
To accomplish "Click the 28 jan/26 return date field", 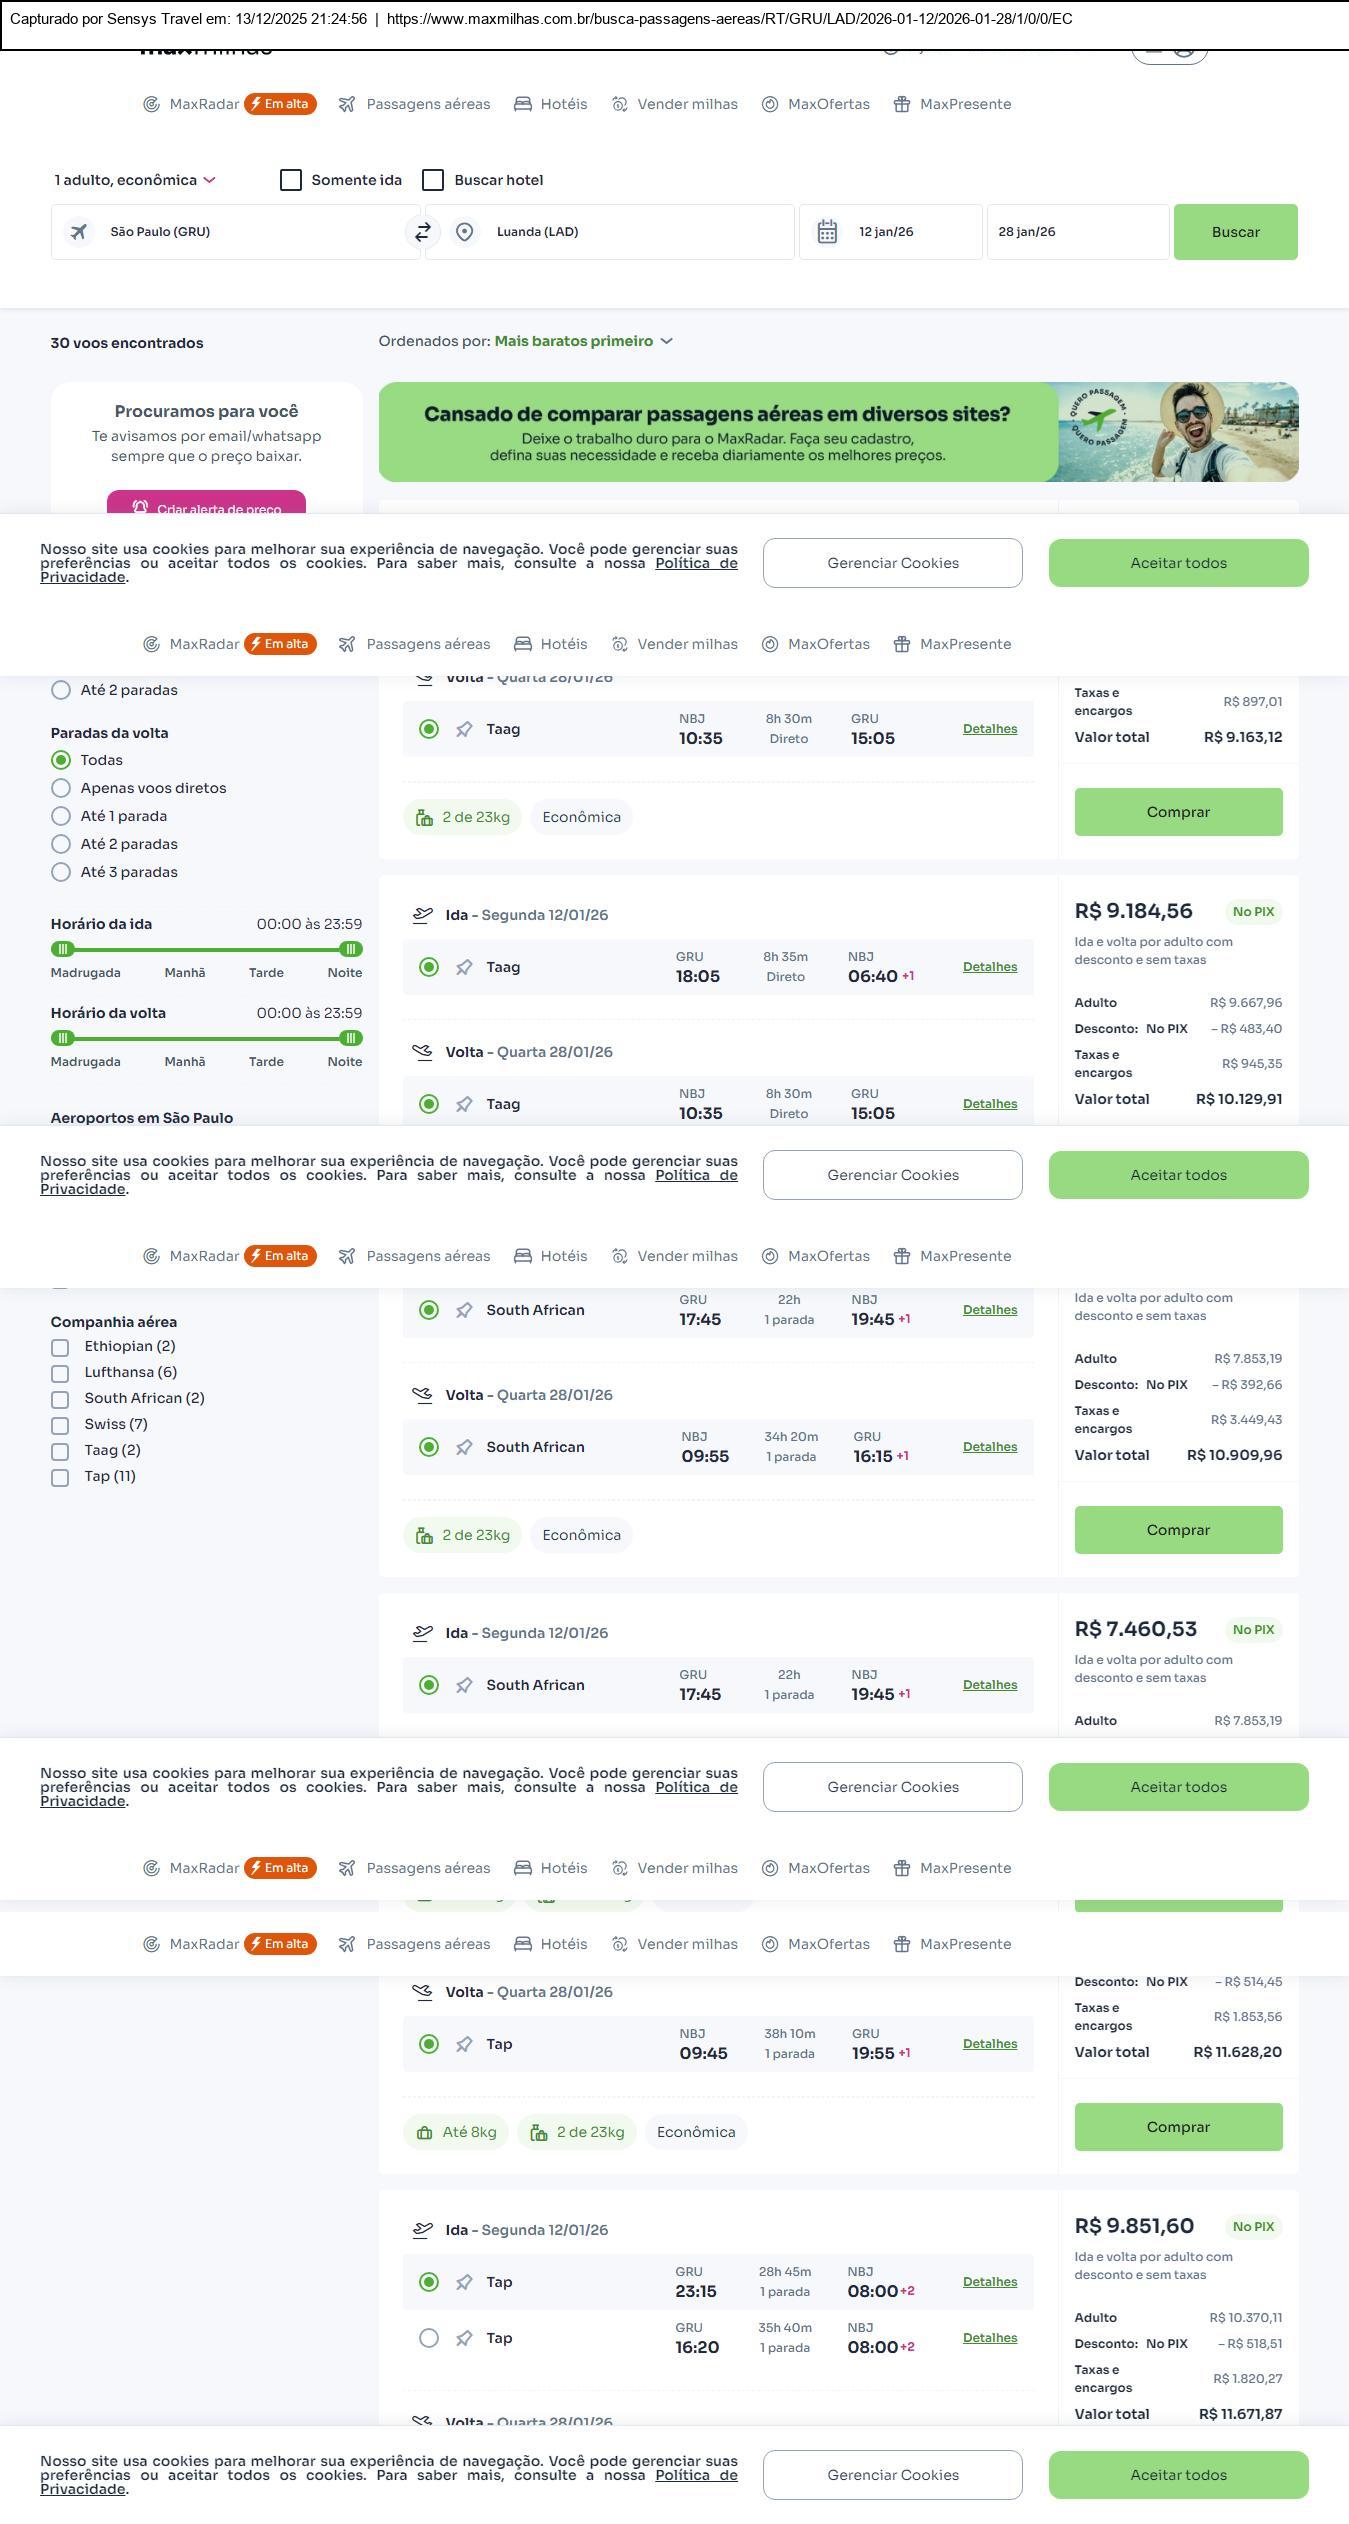I will pyautogui.click(x=1077, y=232).
